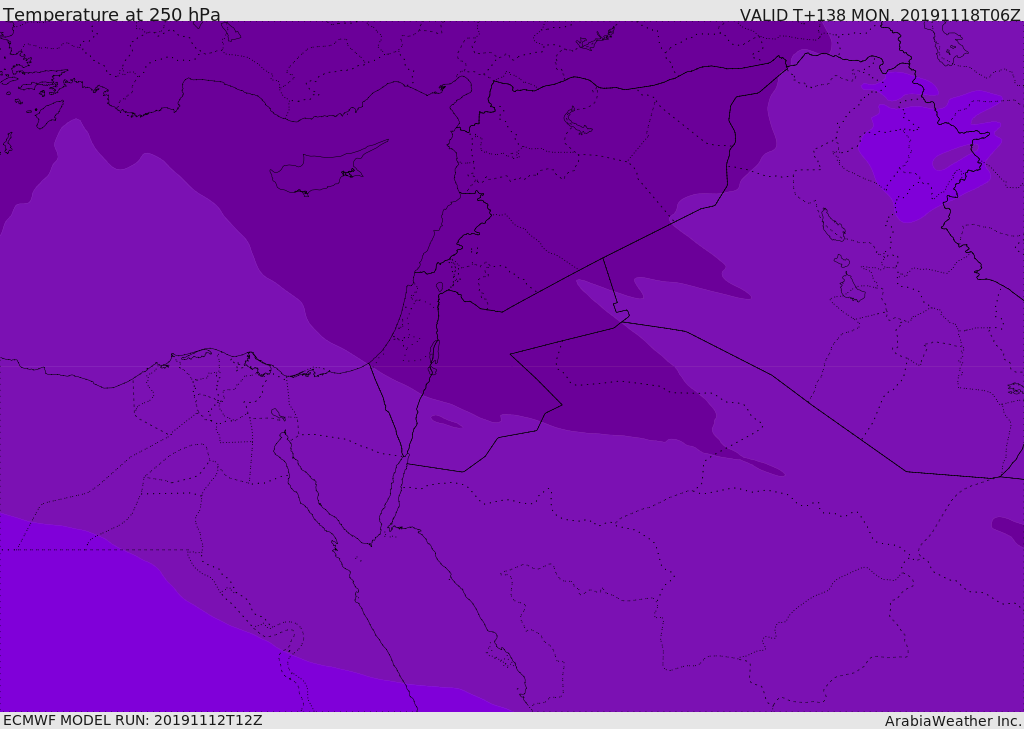Click the 'ECMWF MODEL RUN: 20191112T12Z' text
This screenshot has height=729, width=1024.
[133, 720]
